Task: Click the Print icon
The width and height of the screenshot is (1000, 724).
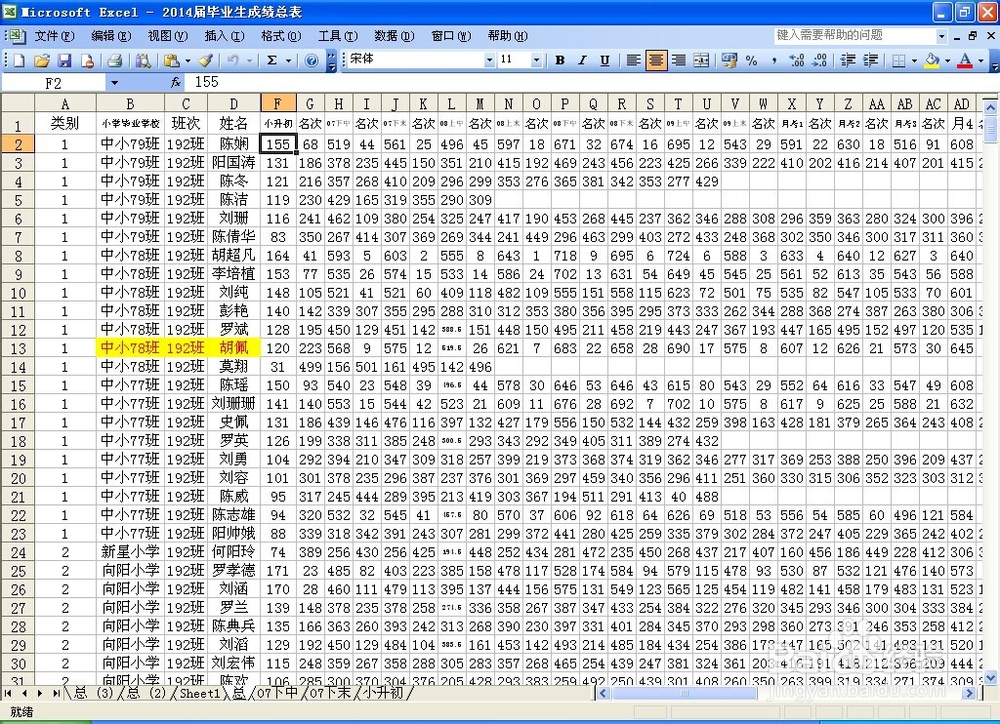Action: coord(115,61)
